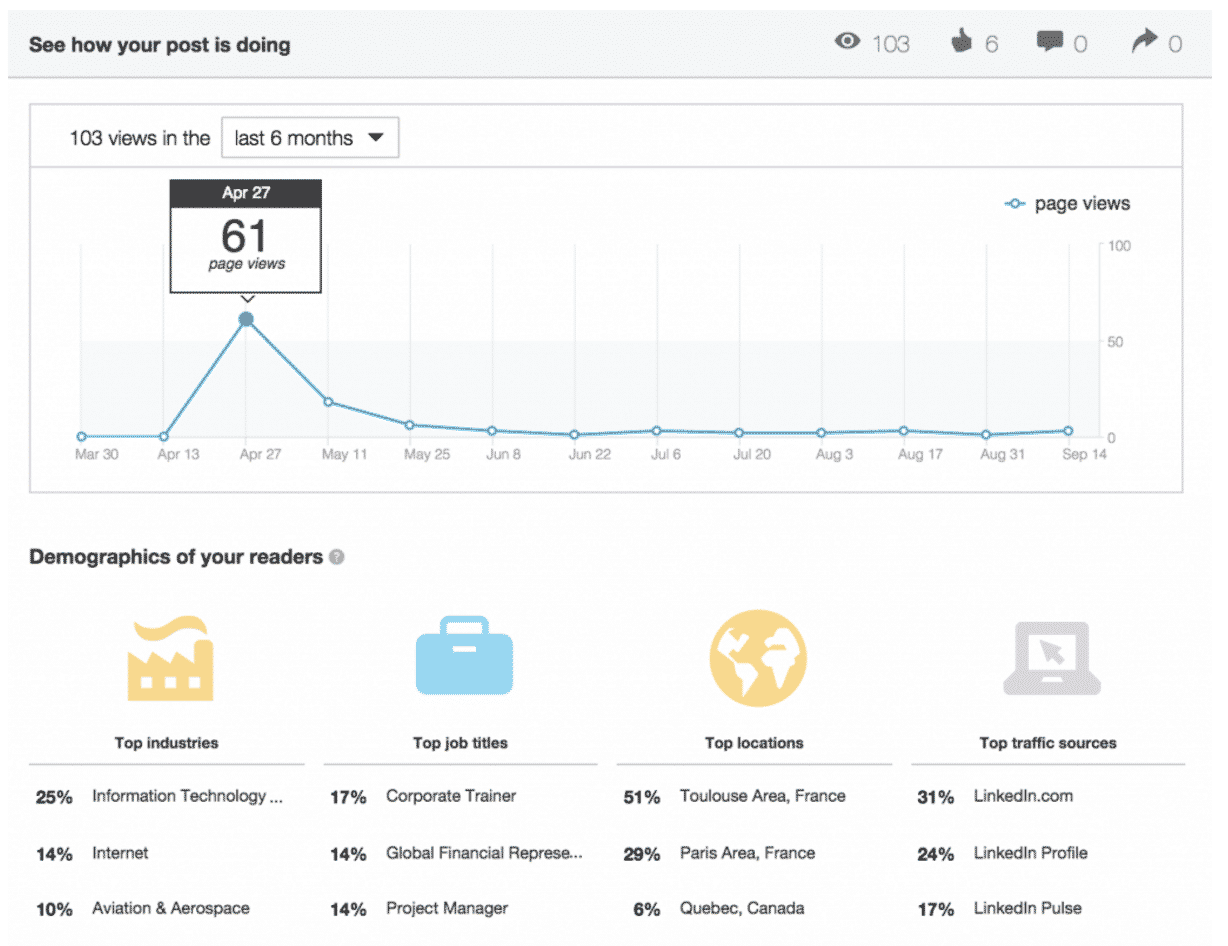Click LinkedIn Pulse traffic source
The width and height of the screenshot is (1228, 946).
tap(1027, 908)
